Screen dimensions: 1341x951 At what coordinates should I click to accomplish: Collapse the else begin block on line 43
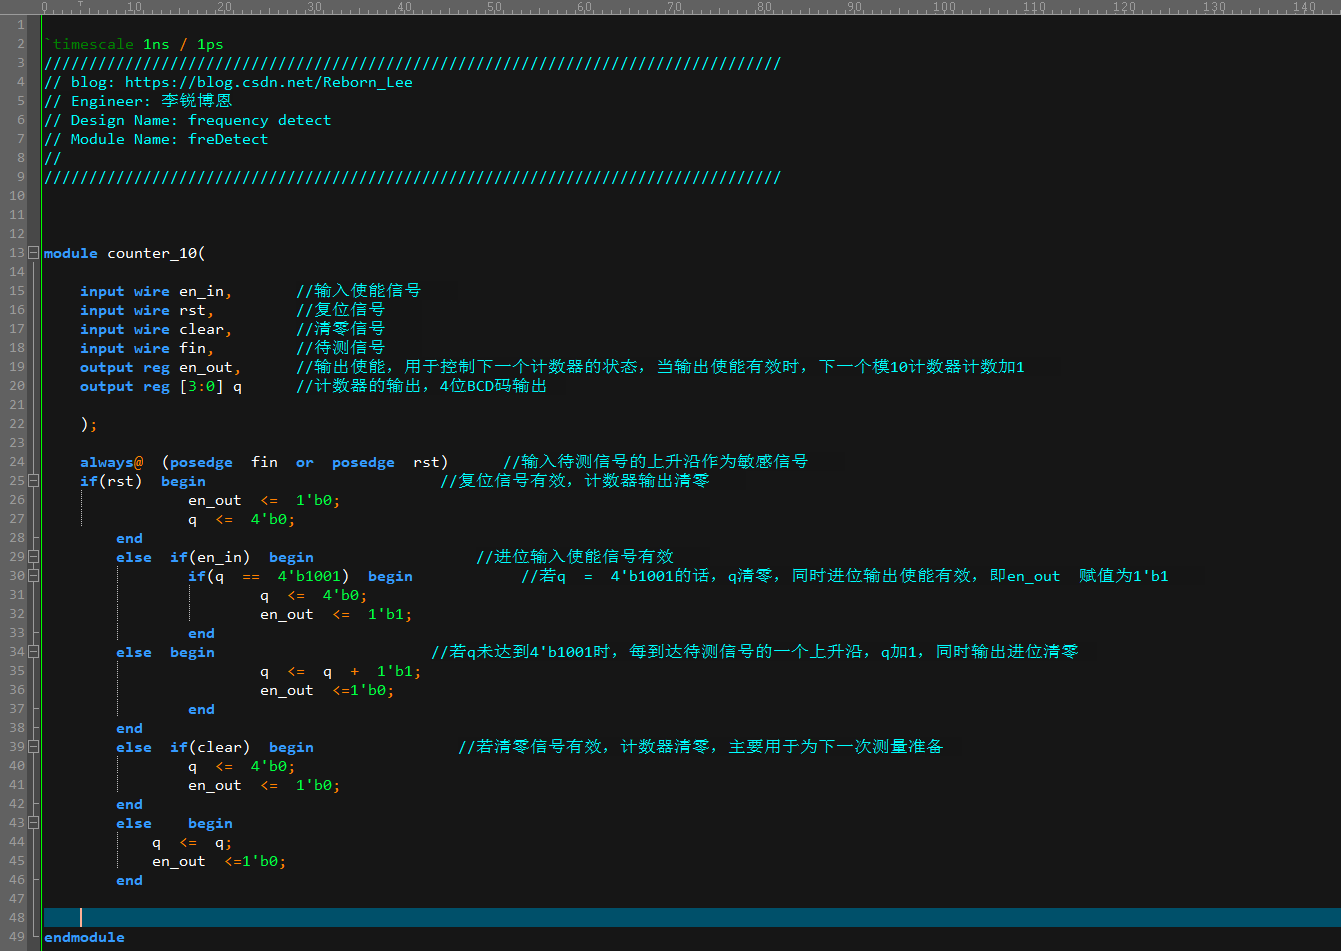(34, 823)
